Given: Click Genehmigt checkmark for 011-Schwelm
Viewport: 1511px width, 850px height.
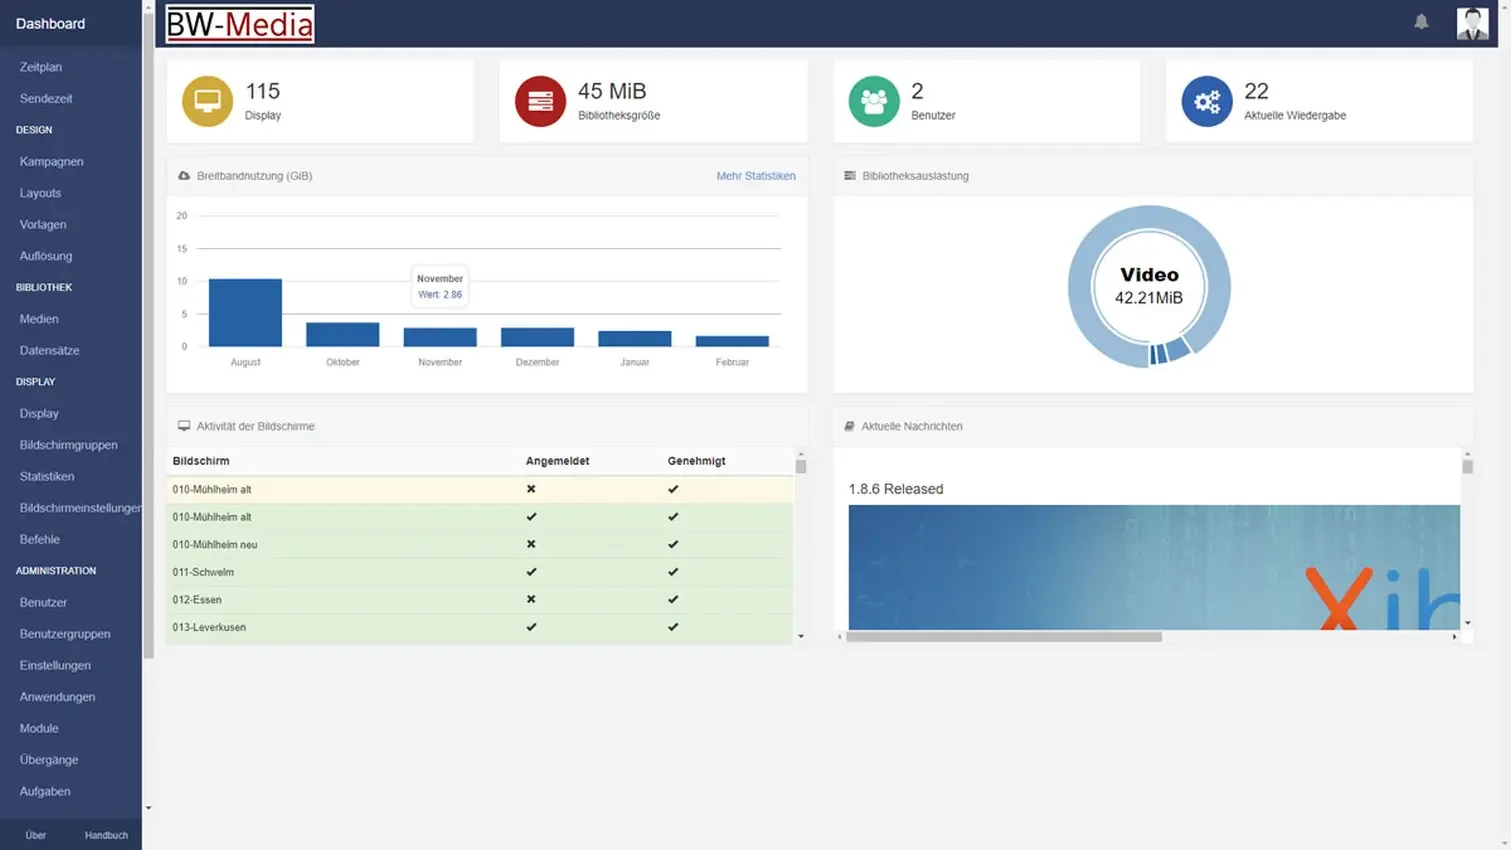Looking at the screenshot, I should (x=673, y=572).
